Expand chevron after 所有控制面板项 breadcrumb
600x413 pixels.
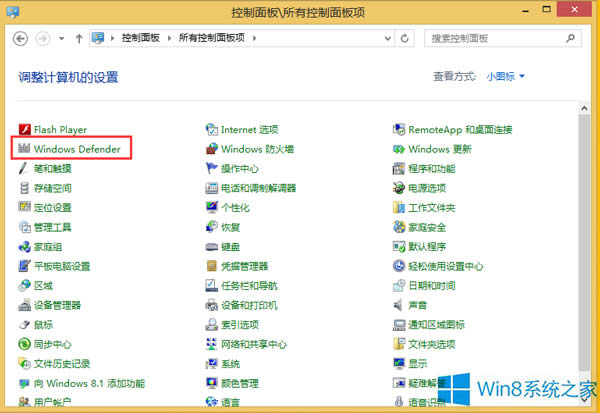(254, 38)
